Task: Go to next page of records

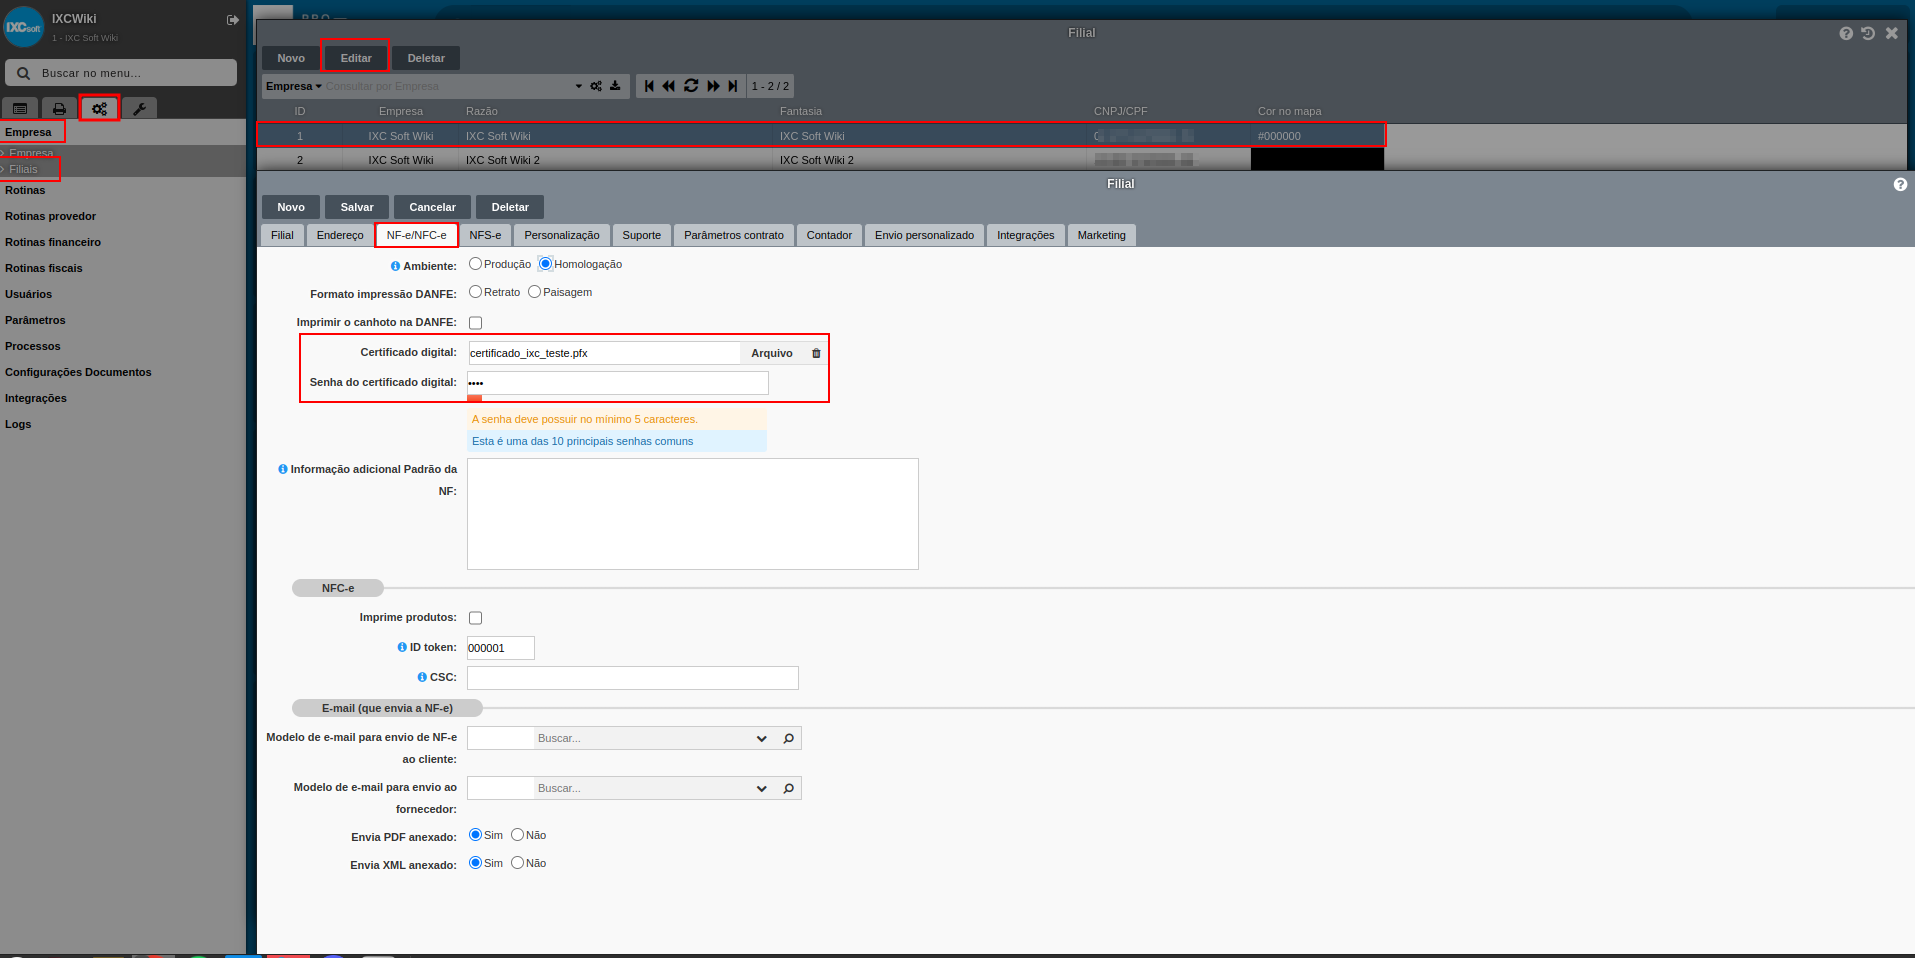Action: [x=713, y=86]
